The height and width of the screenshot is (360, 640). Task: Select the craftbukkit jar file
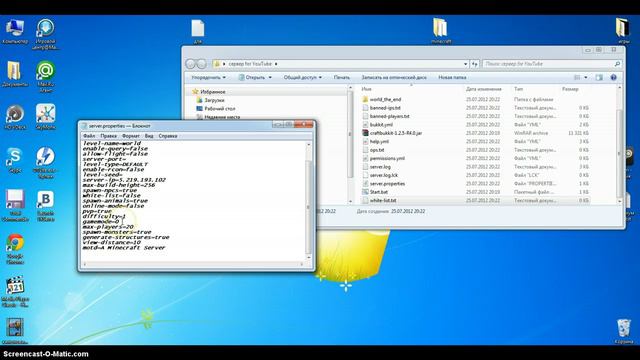coord(396,133)
